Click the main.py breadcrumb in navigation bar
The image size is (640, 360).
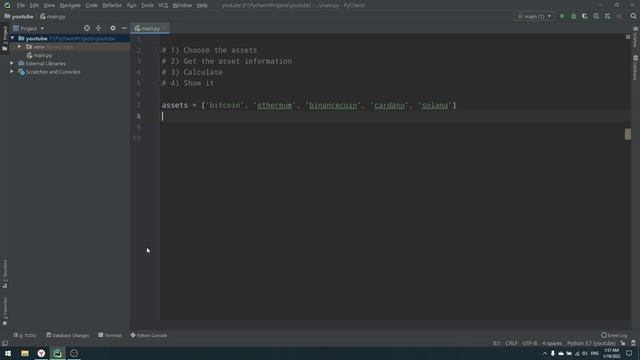[x=53, y=17]
